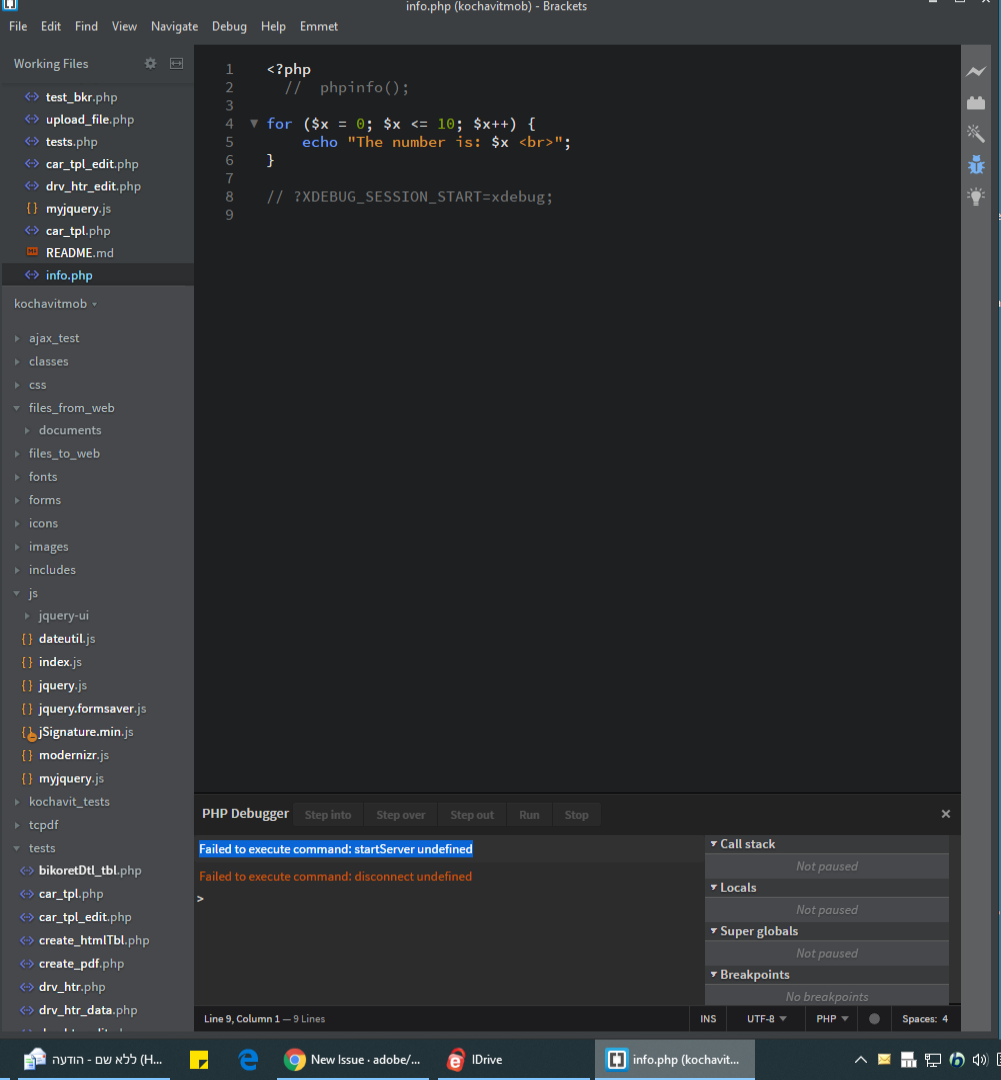Select the magic wand beautify icon

[x=975, y=132]
